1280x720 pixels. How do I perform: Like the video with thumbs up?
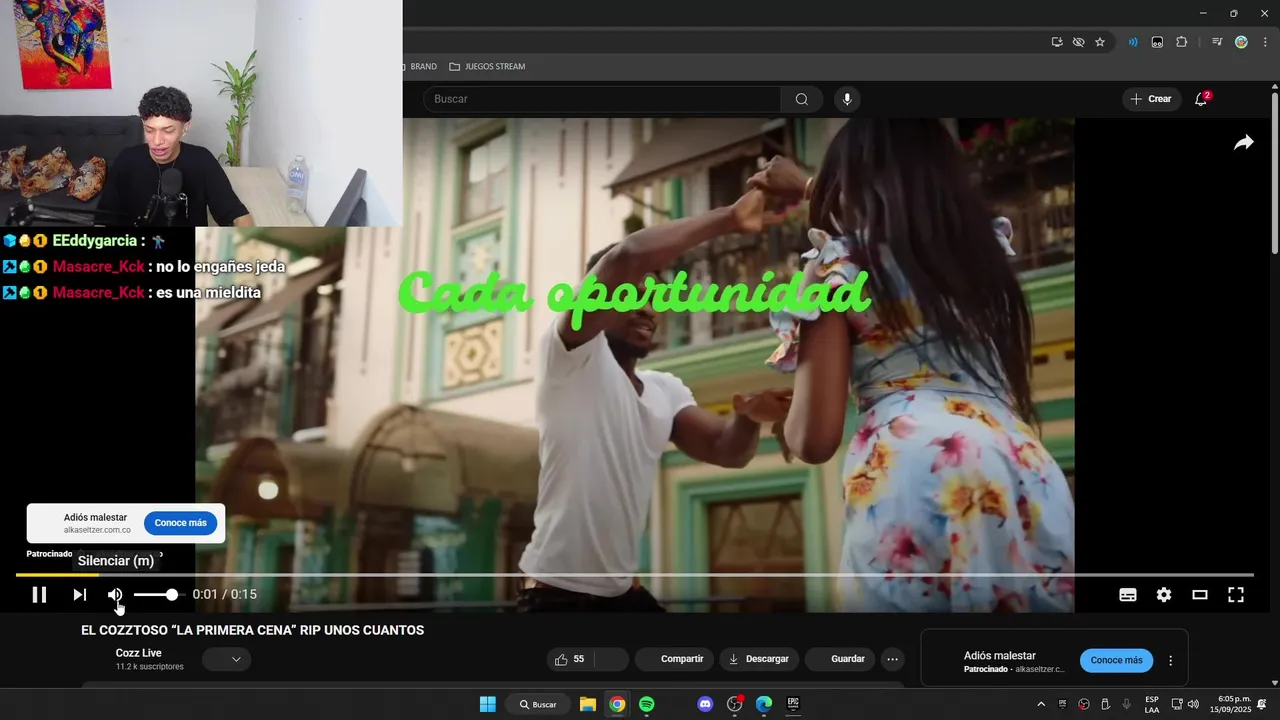(570, 659)
